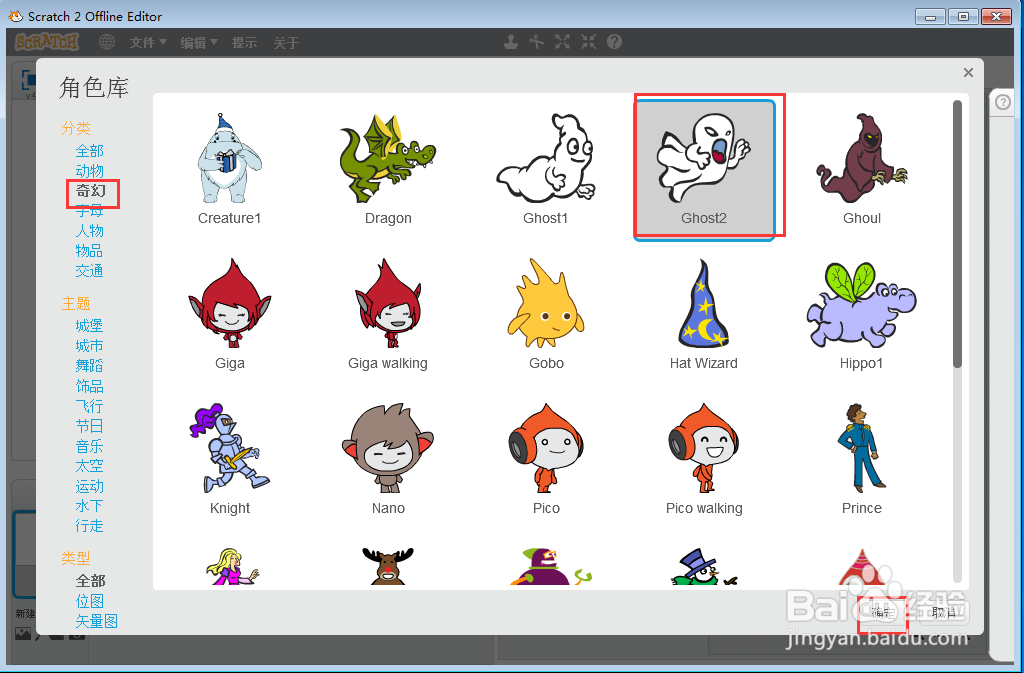Select the Creature1 sprite
Viewport: 1024px width, 673px height.
230,168
